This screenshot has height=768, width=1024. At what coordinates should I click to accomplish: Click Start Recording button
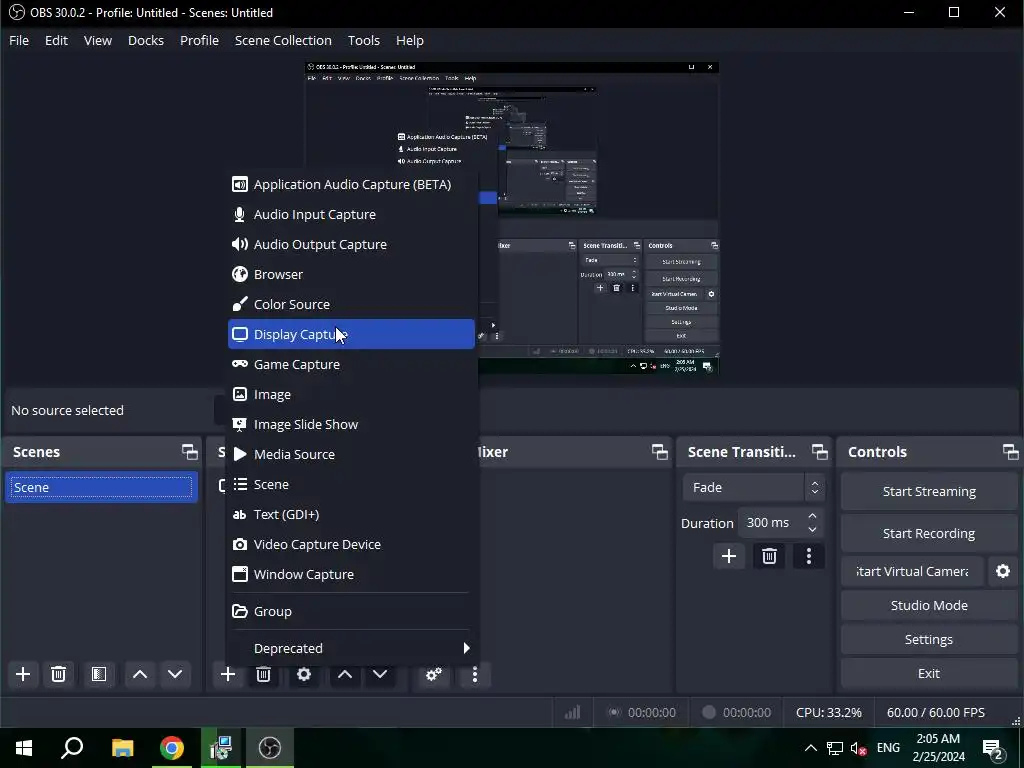click(x=929, y=534)
